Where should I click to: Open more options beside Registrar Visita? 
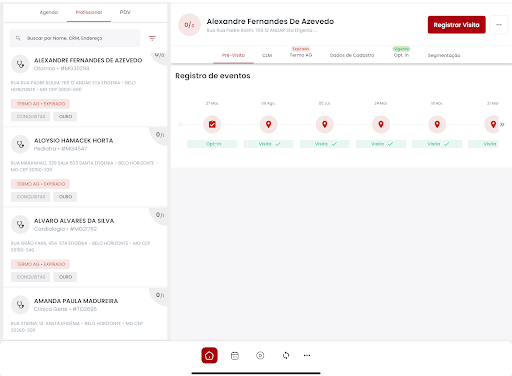499,25
